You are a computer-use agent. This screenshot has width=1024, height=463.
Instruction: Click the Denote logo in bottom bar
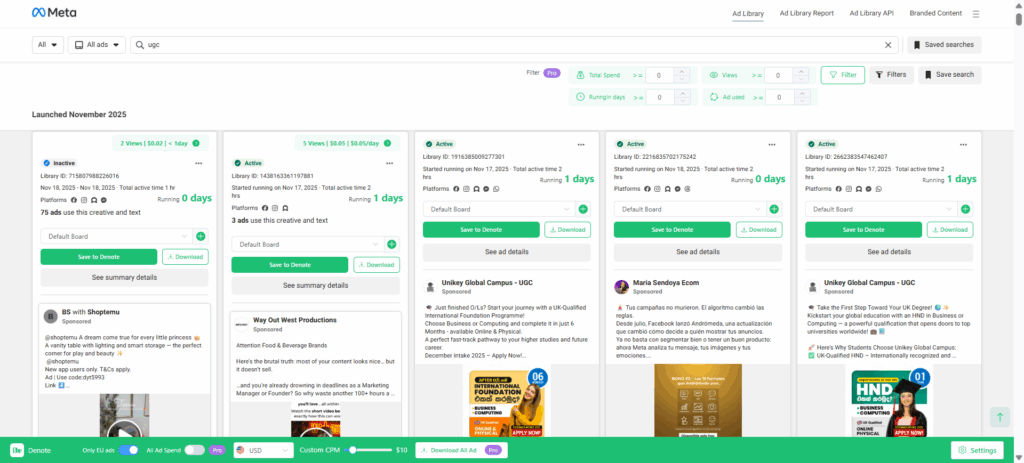[x=17, y=451]
